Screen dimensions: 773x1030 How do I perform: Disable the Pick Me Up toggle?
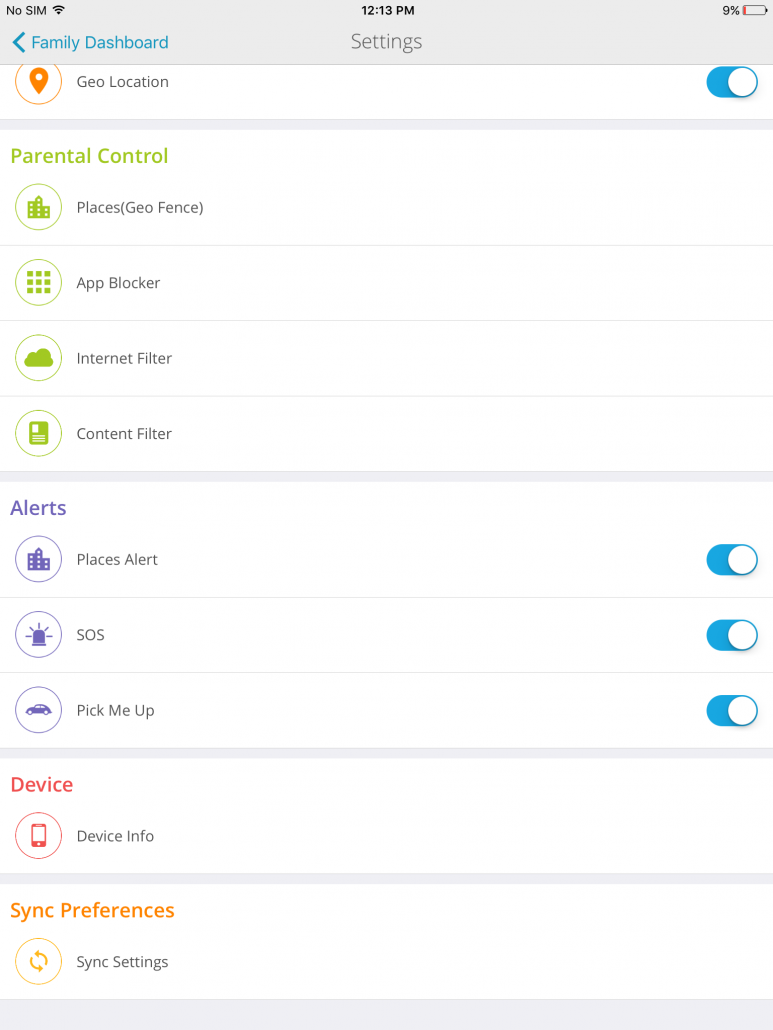tap(731, 710)
